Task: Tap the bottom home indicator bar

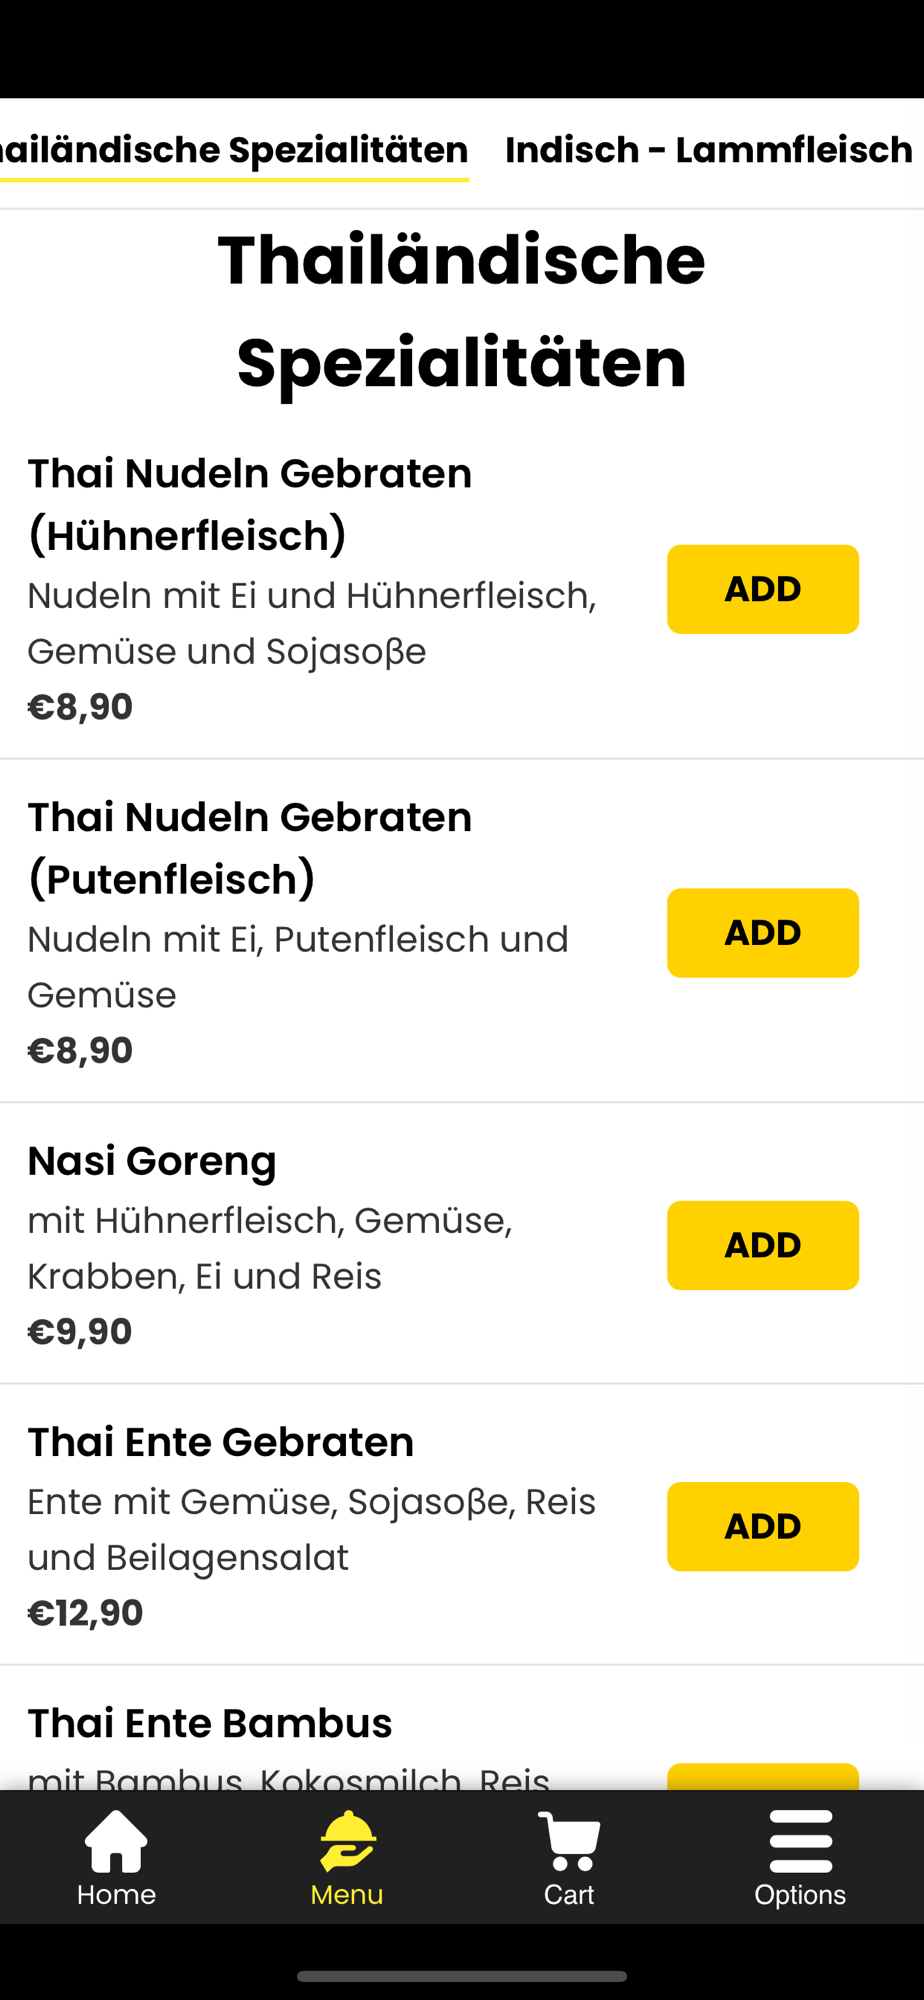Action: point(462,1976)
